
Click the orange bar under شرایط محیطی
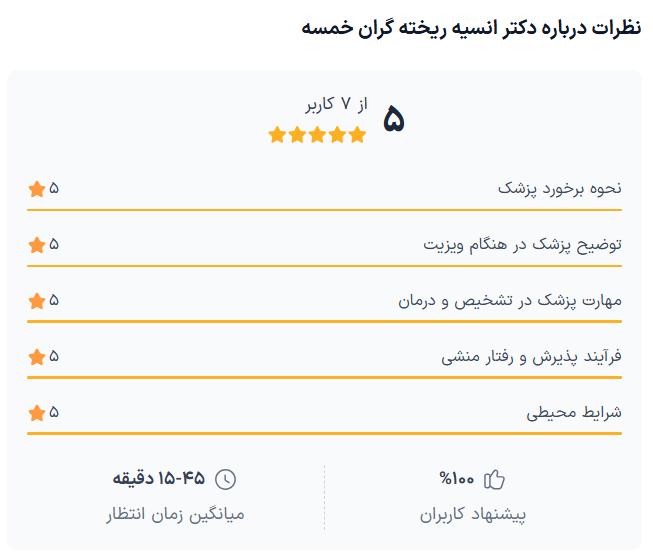tap(325, 434)
